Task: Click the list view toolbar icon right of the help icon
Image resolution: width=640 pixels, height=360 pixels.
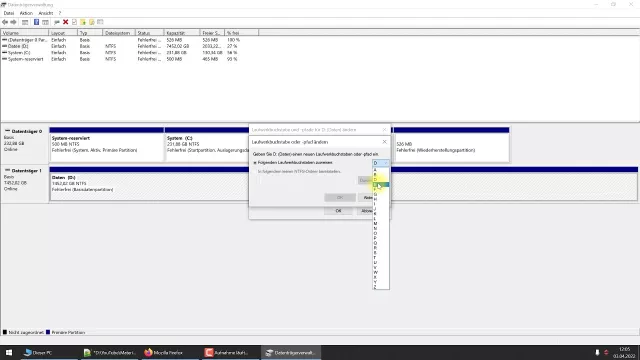Action: click(x=45, y=22)
